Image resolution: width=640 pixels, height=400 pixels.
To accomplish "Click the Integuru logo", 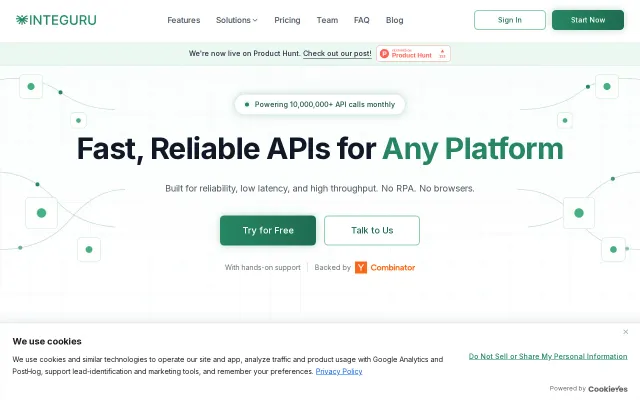I will [x=56, y=20].
